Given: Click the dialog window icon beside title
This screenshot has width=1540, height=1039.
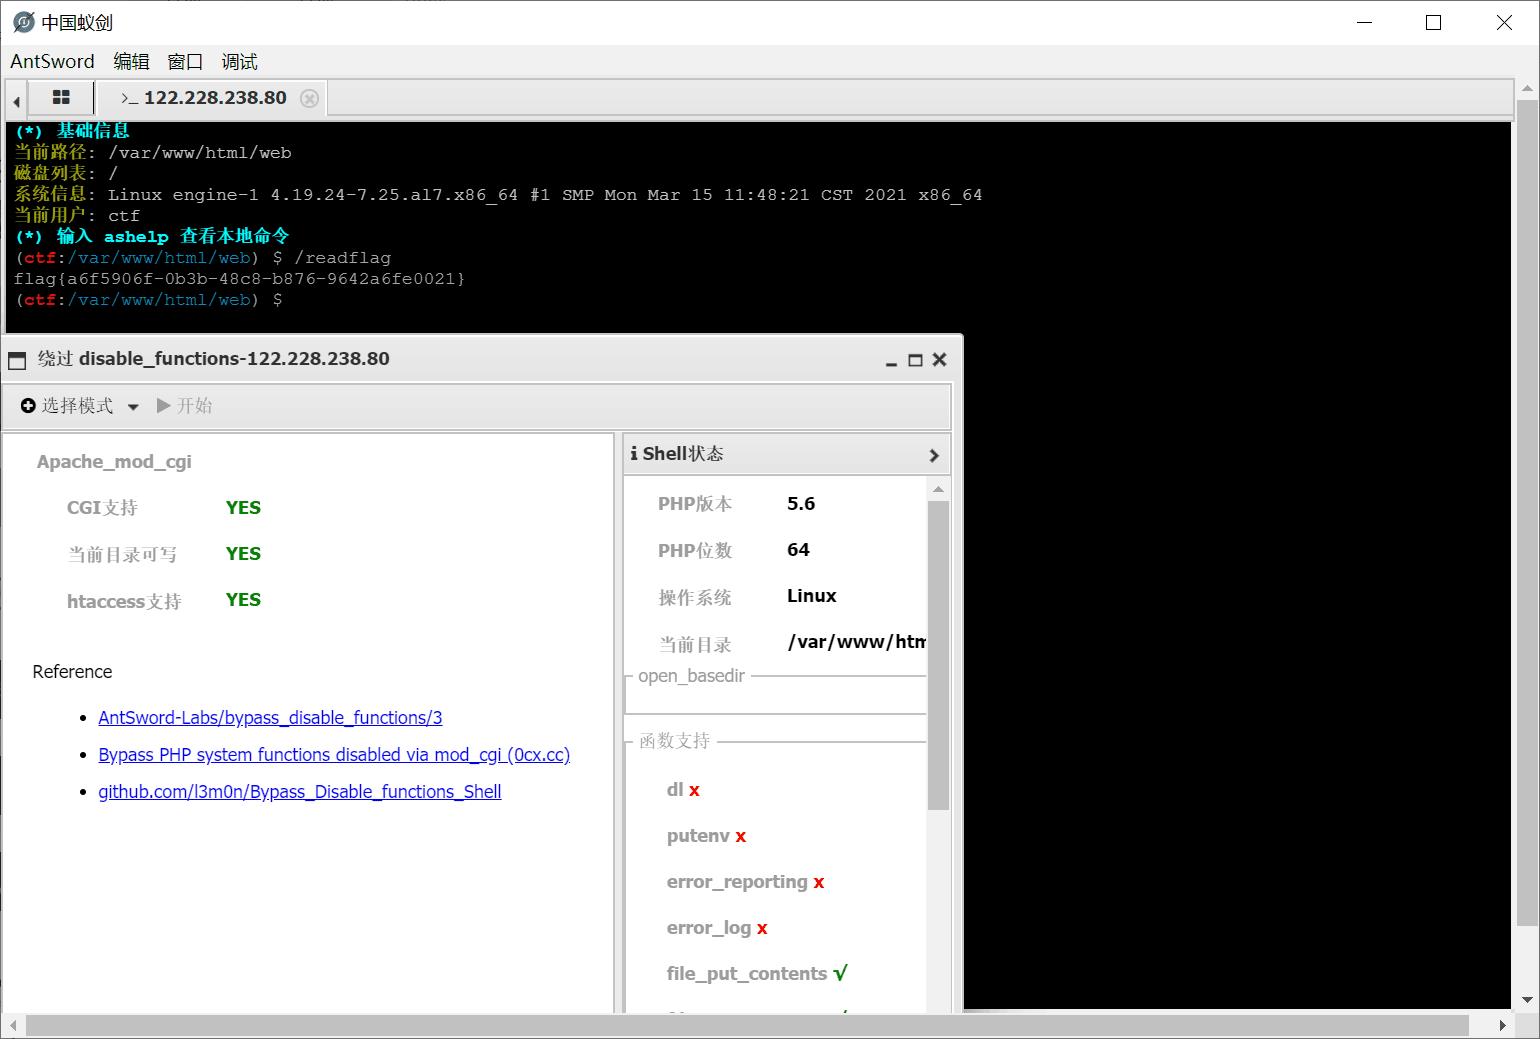Looking at the screenshot, I should pos(17,360).
